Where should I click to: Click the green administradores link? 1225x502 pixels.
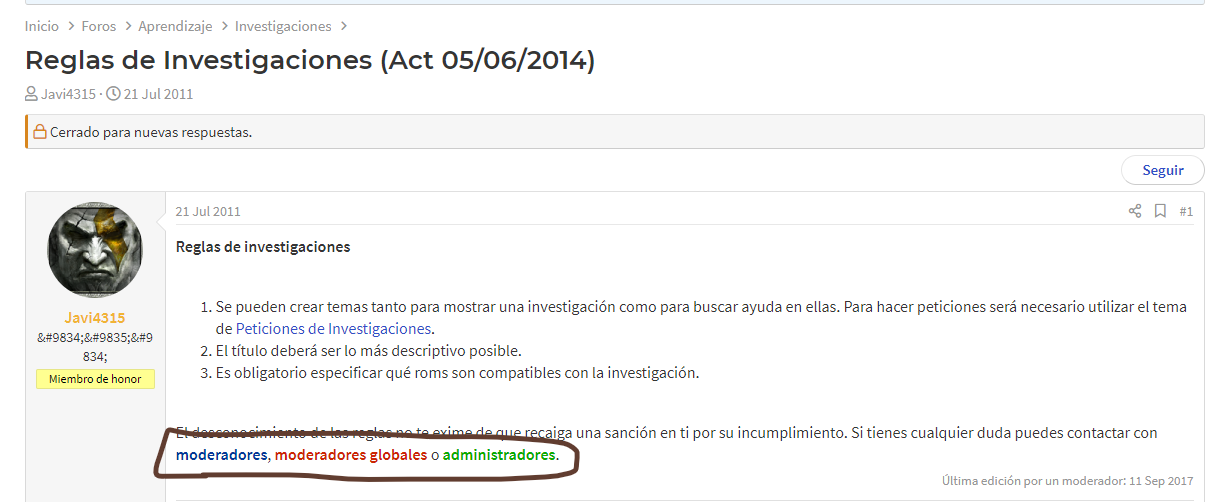coord(498,455)
